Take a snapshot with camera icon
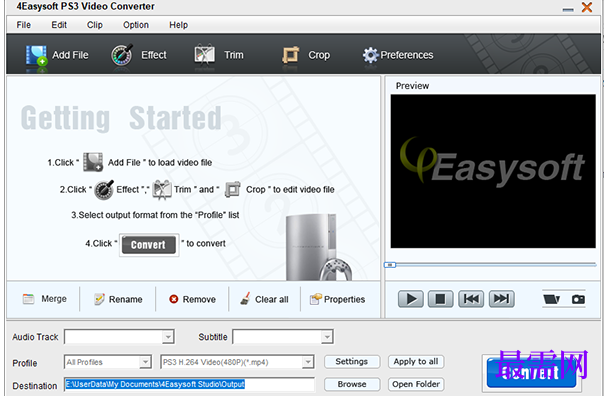Image resolution: width=607 pixels, height=396 pixels. click(578, 299)
